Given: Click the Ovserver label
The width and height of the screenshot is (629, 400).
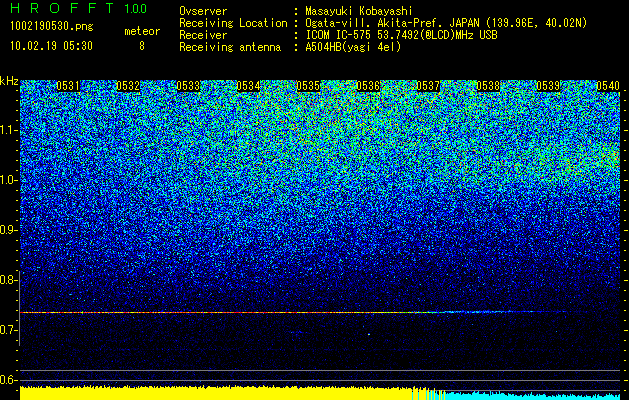Looking at the screenshot, I should point(203,11).
